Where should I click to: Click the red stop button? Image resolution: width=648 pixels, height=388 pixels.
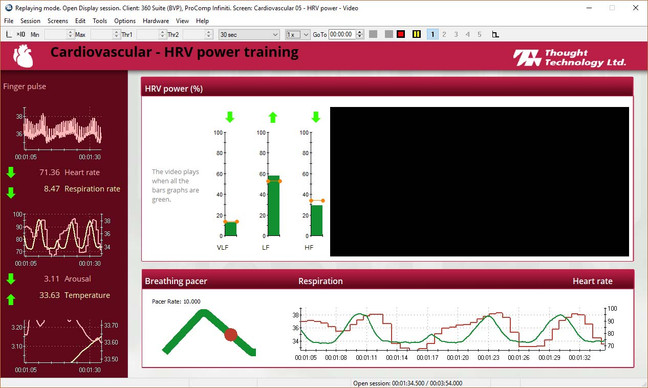pos(400,34)
